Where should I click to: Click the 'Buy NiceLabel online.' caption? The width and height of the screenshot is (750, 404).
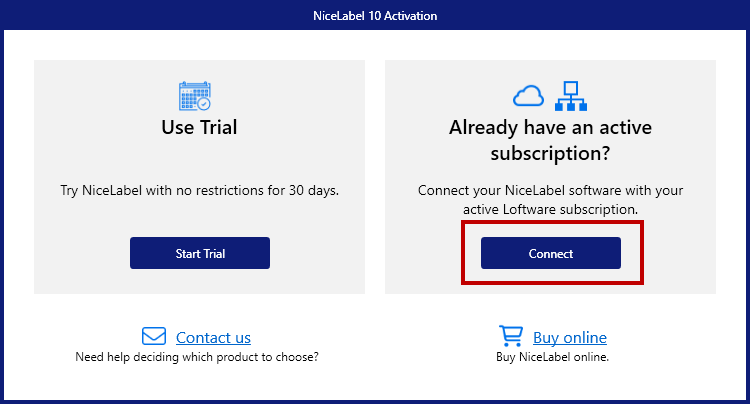pos(552,357)
